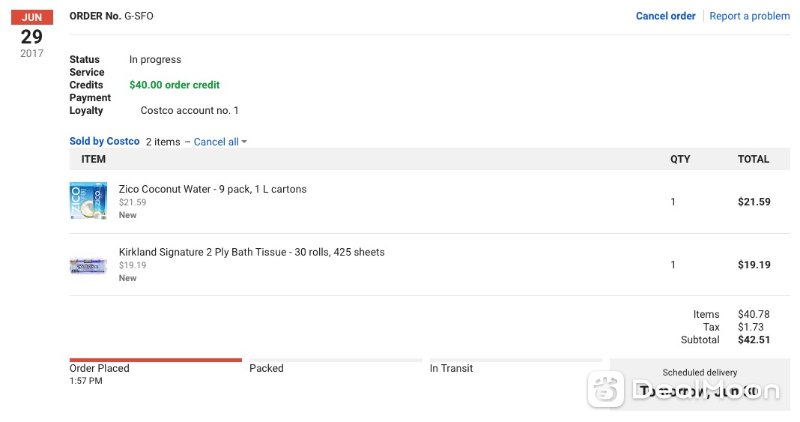Click the $40.00 order credit text
Image resolution: width=800 pixels, height=422 pixels.
point(174,85)
